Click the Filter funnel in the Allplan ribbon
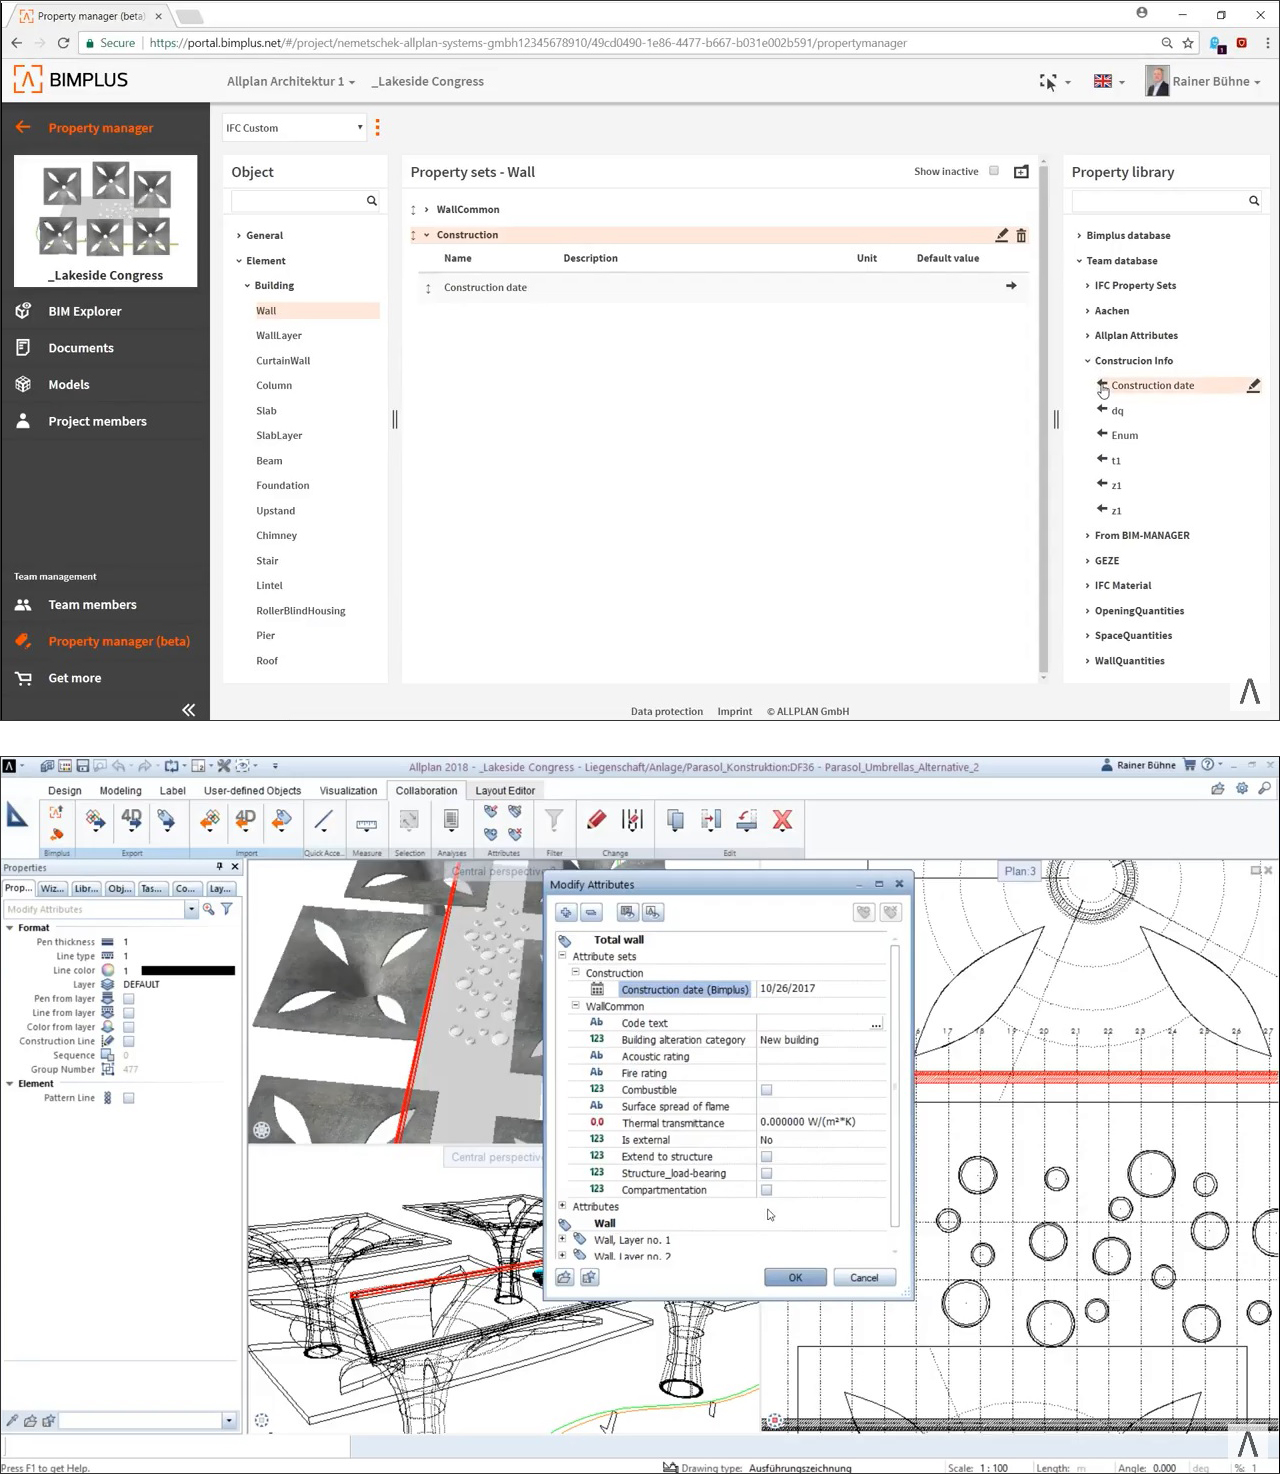This screenshot has height=1478, width=1280. pos(553,820)
